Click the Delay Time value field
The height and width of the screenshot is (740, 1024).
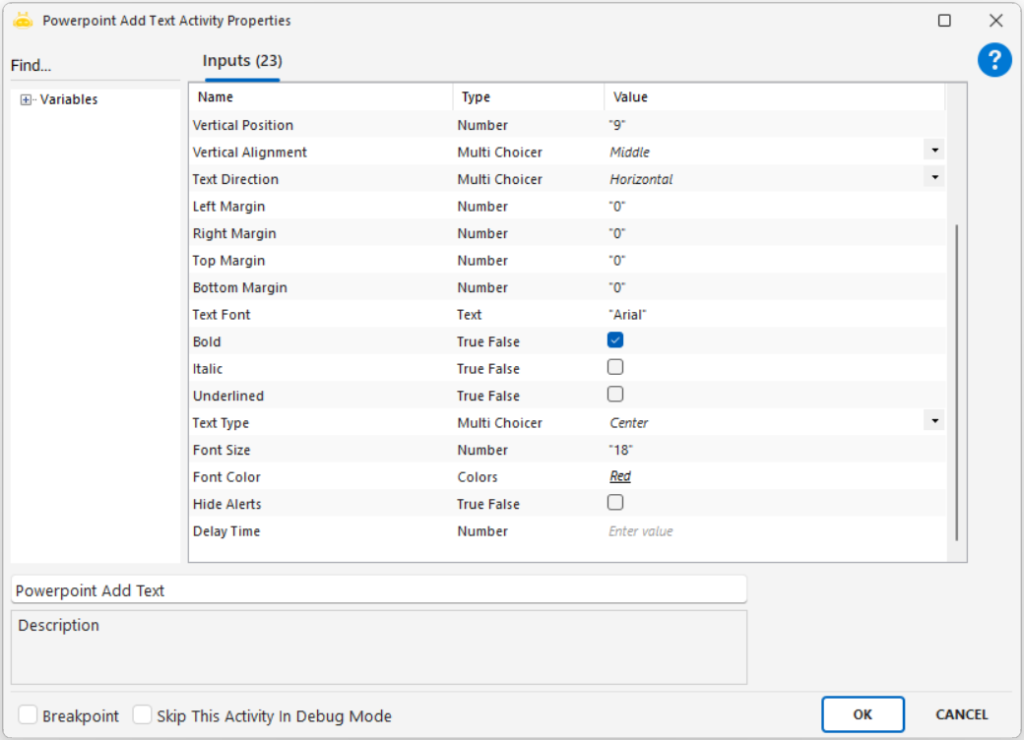pyautogui.click(x=700, y=531)
